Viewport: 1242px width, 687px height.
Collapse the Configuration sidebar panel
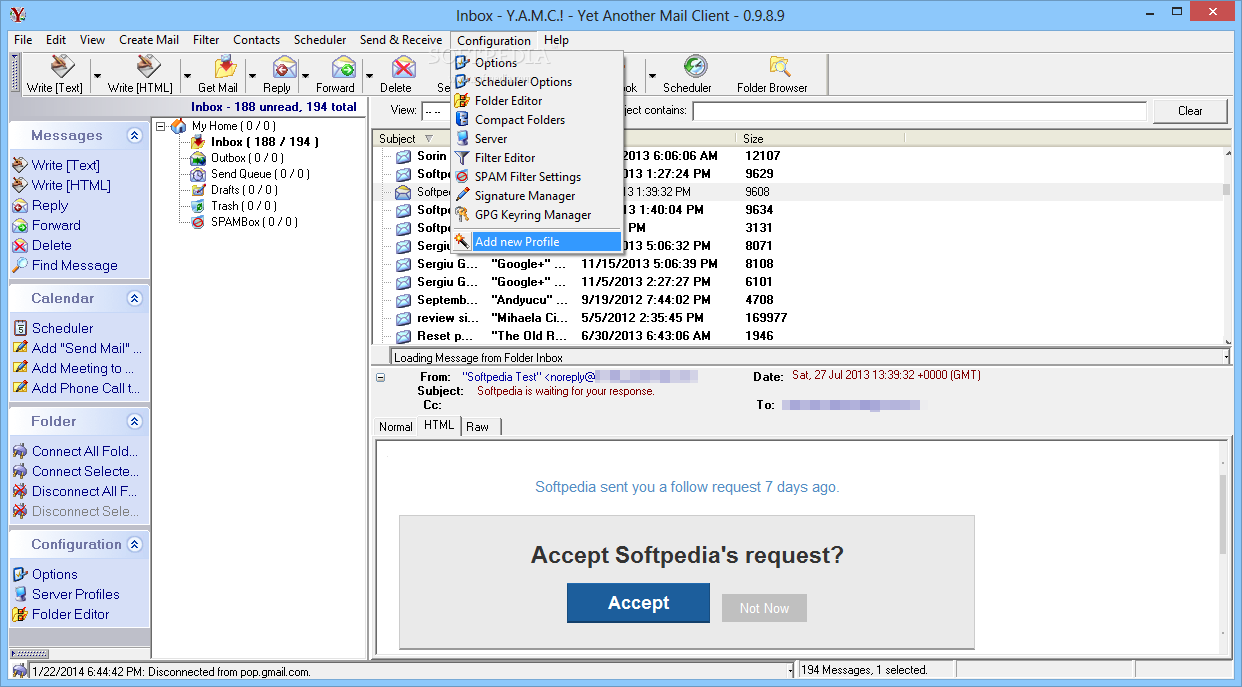click(x=134, y=545)
